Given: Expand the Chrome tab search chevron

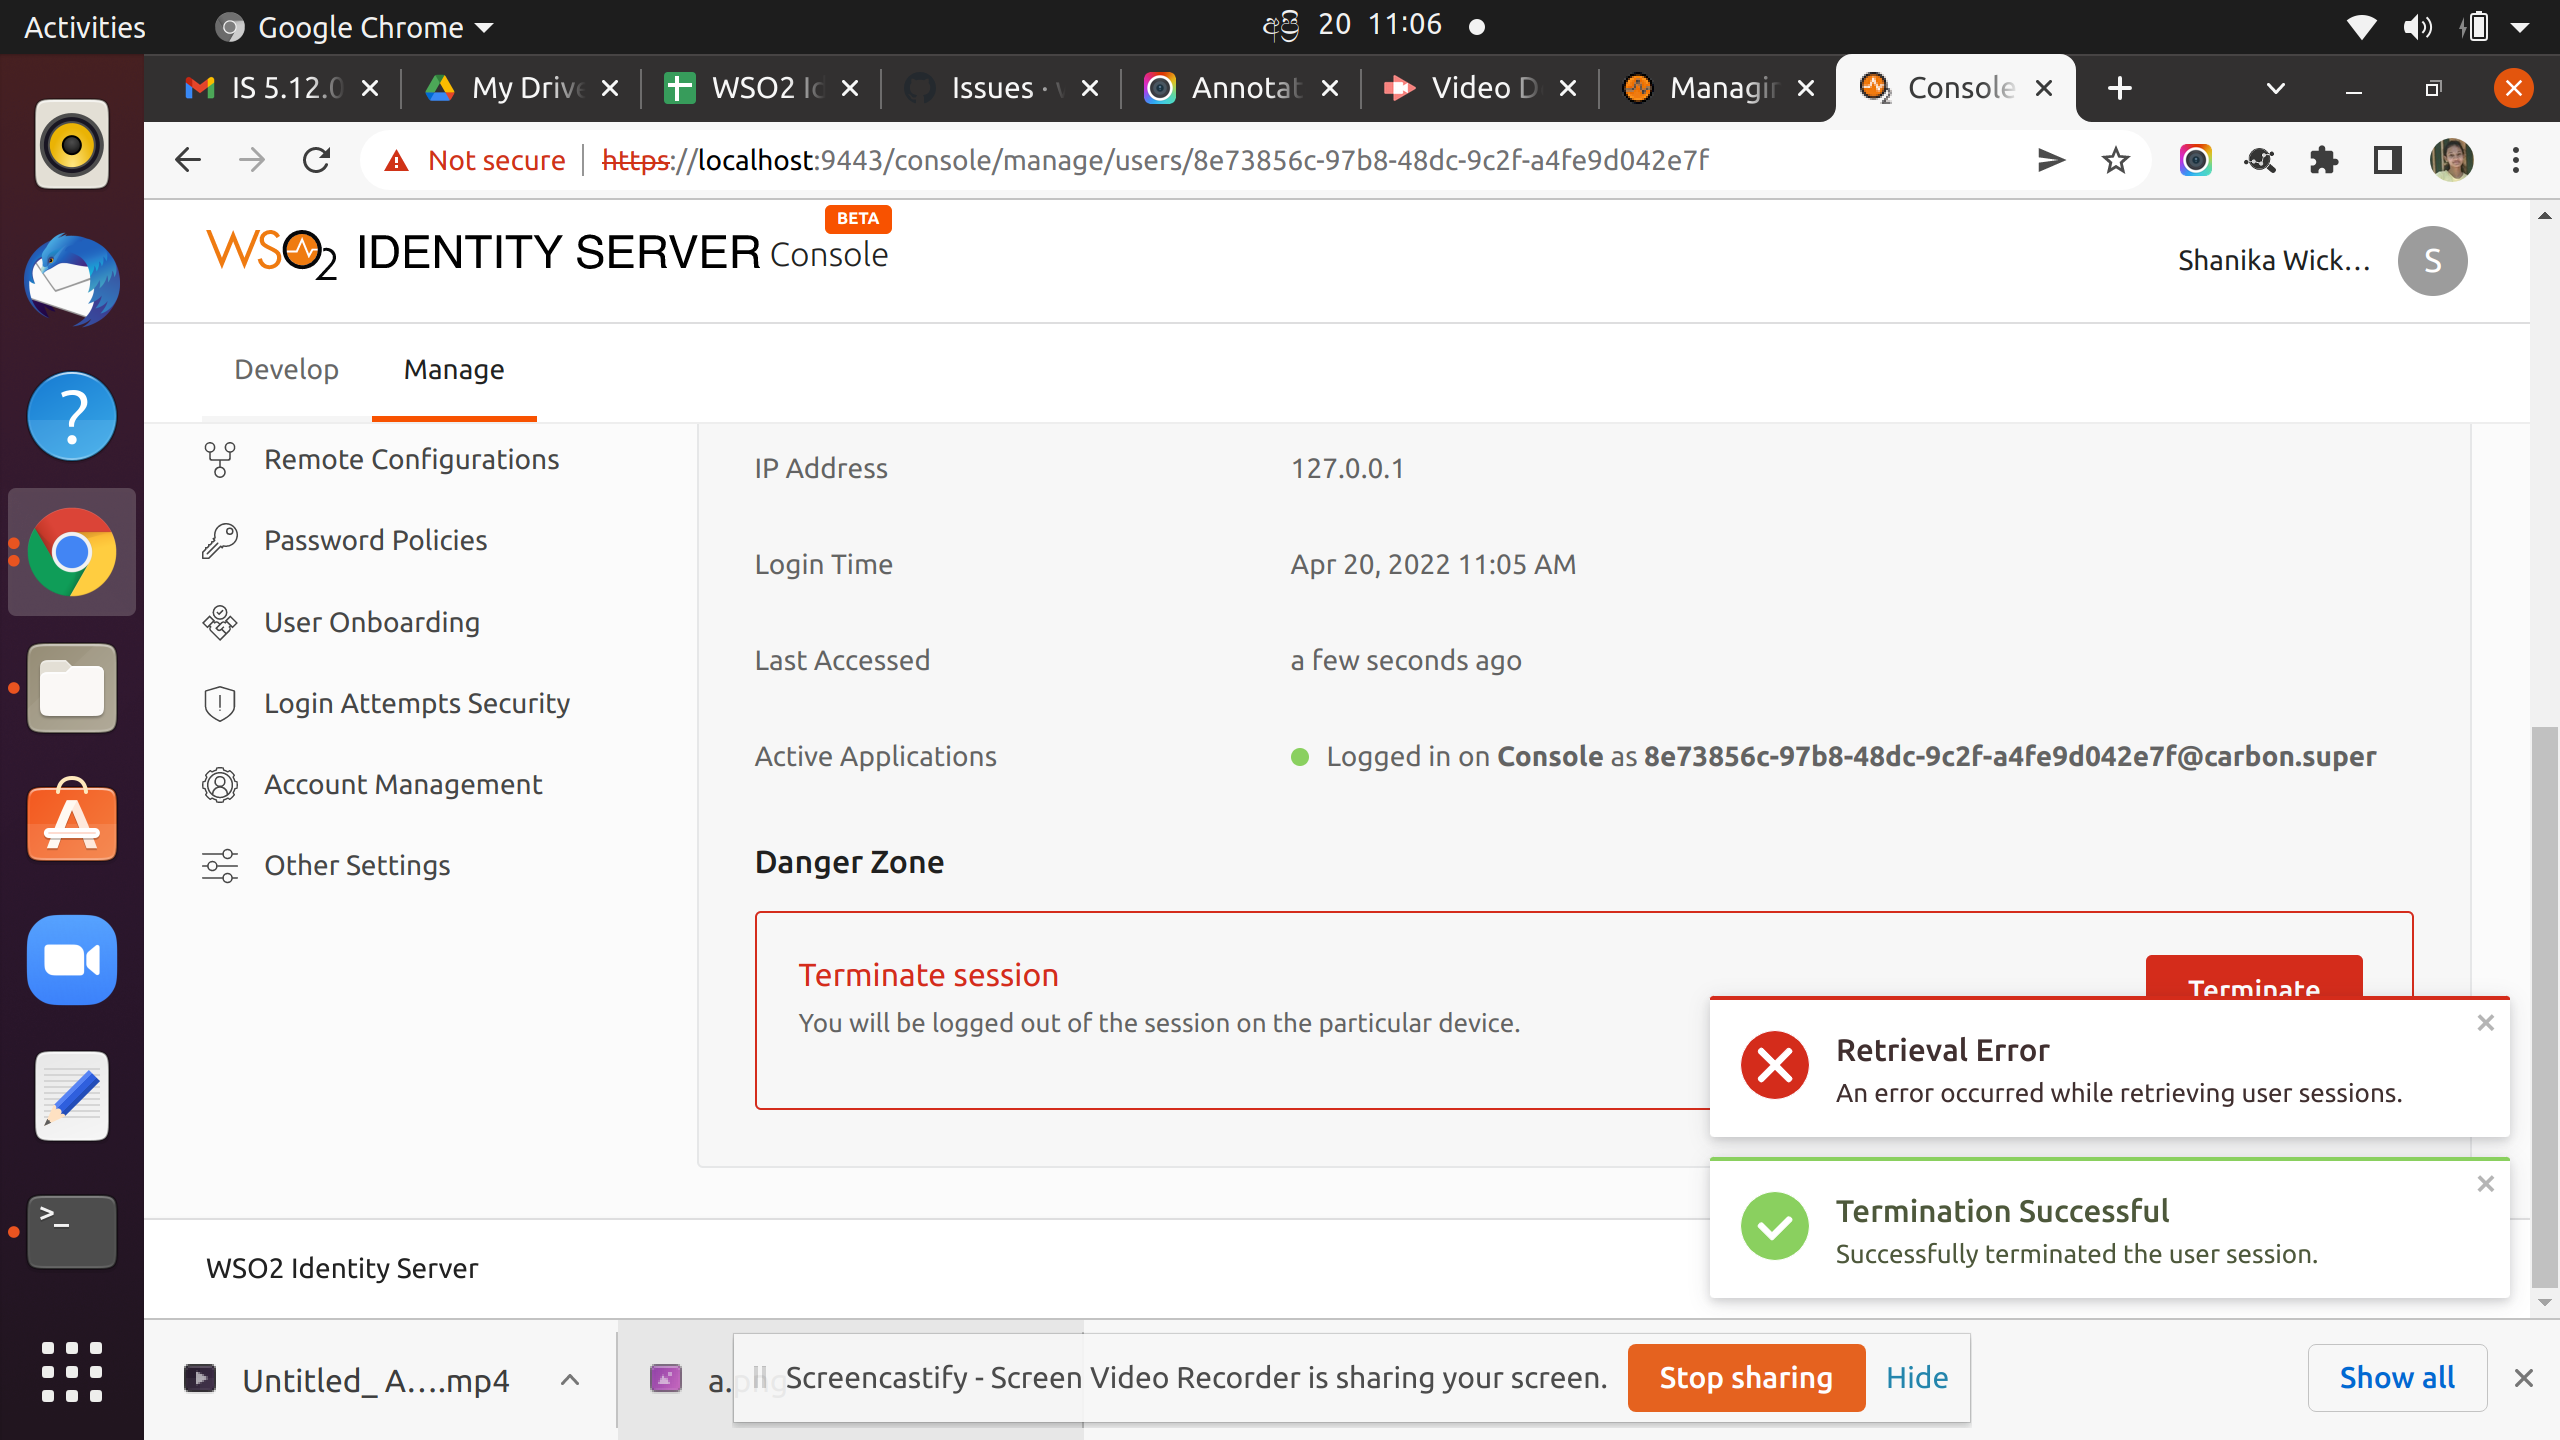Looking at the screenshot, I should click(2275, 88).
